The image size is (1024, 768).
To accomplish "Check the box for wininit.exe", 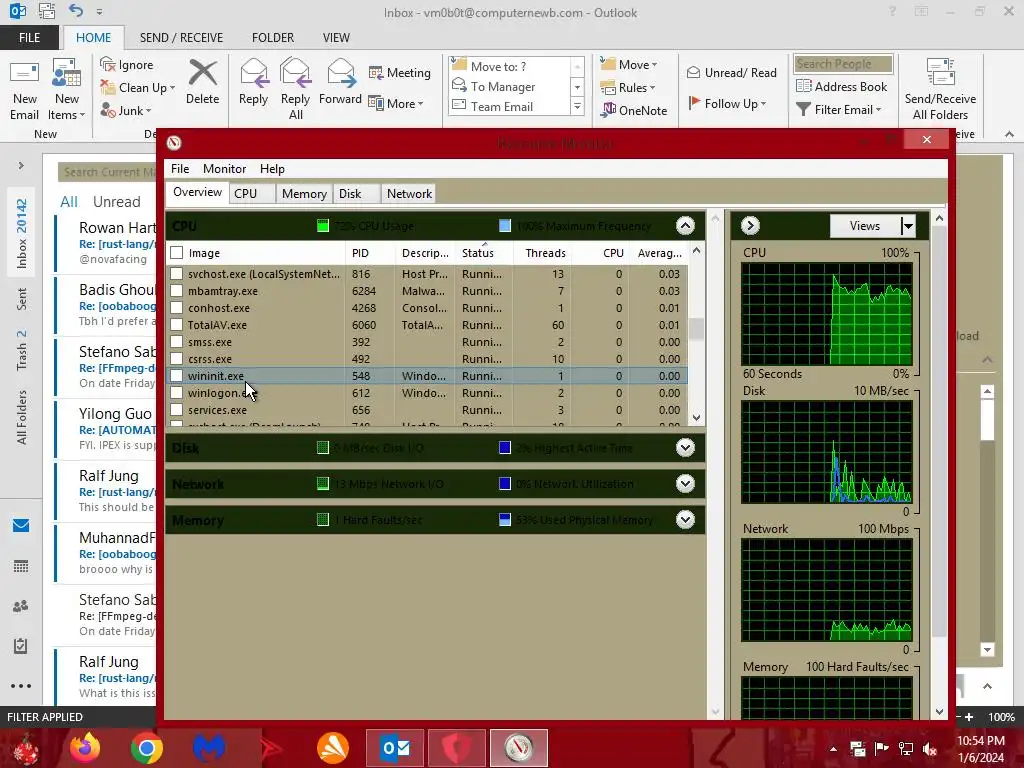I will (x=176, y=376).
